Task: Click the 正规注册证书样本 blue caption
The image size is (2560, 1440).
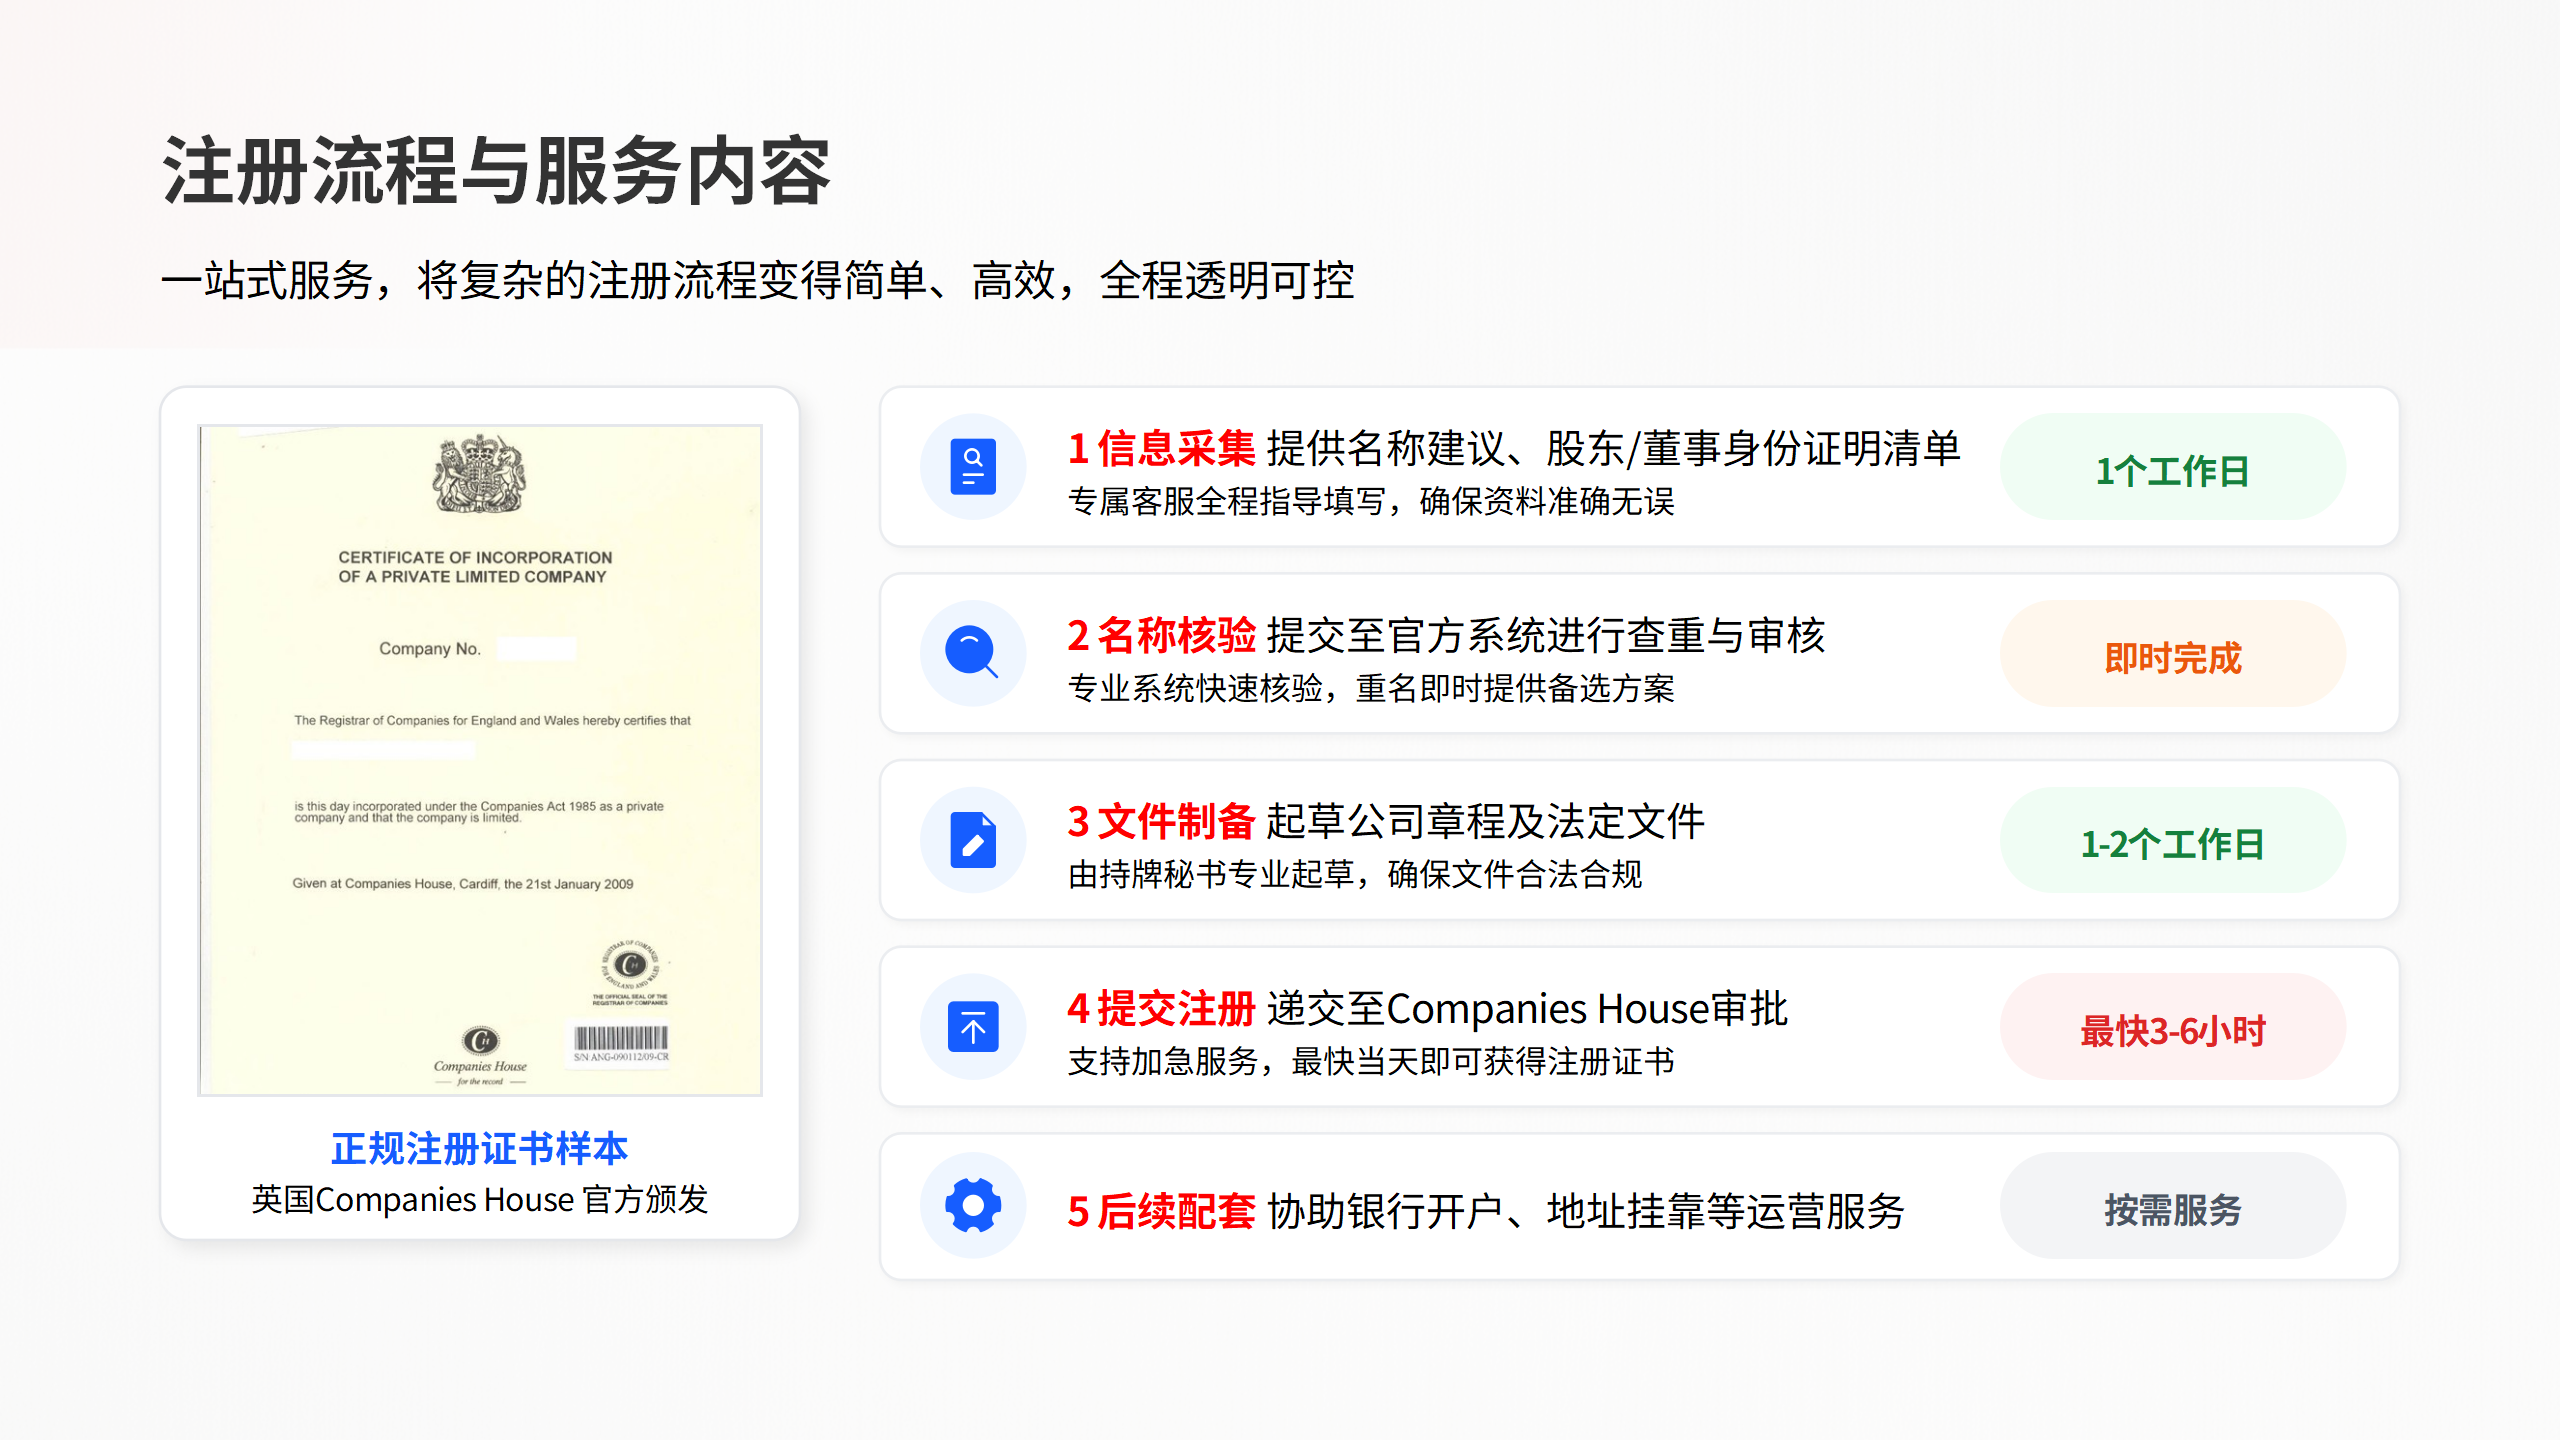Action: pyautogui.click(x=480, y=1148)
